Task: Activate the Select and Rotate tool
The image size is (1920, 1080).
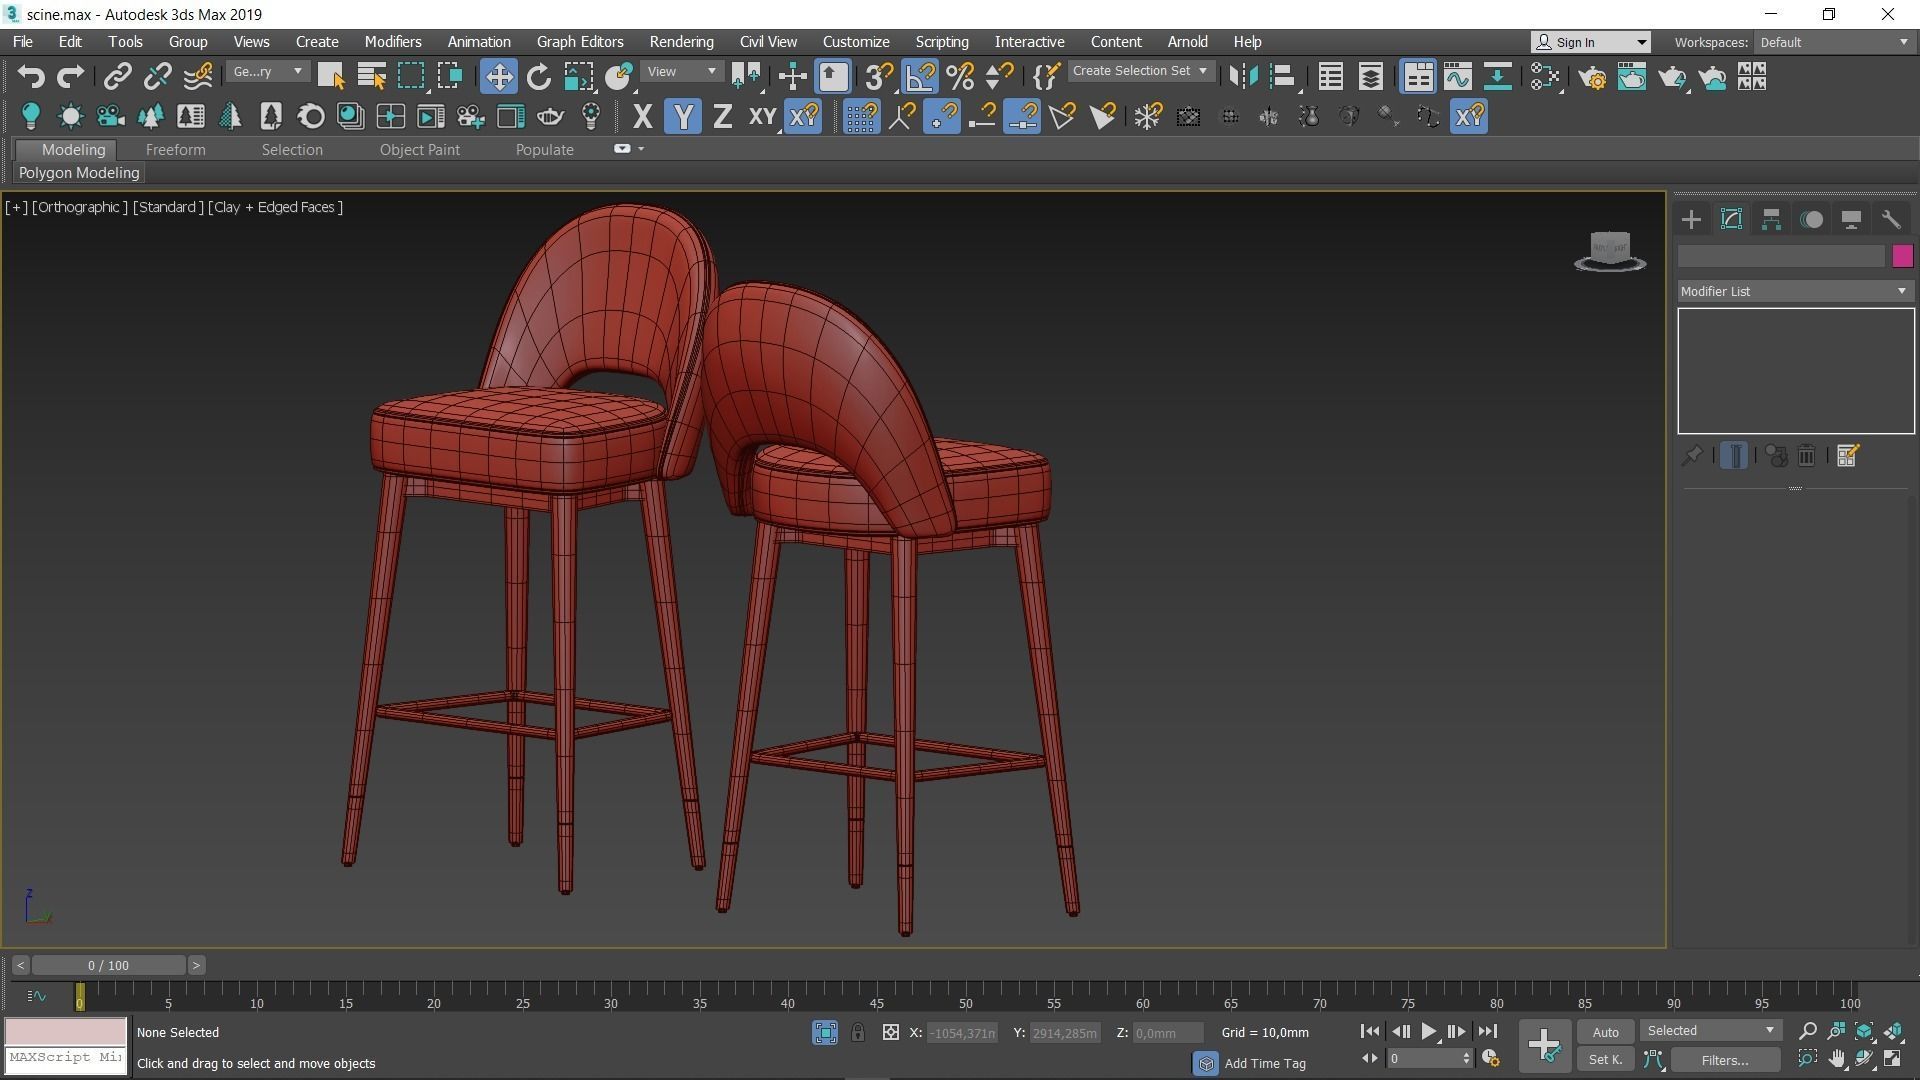Action: click(538, 77)
